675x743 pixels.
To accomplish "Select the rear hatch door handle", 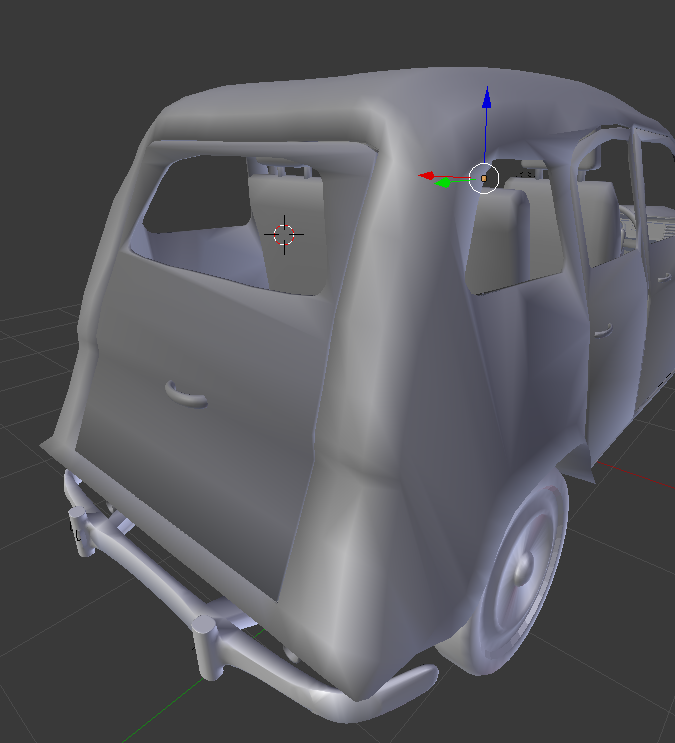I will 186,396.
